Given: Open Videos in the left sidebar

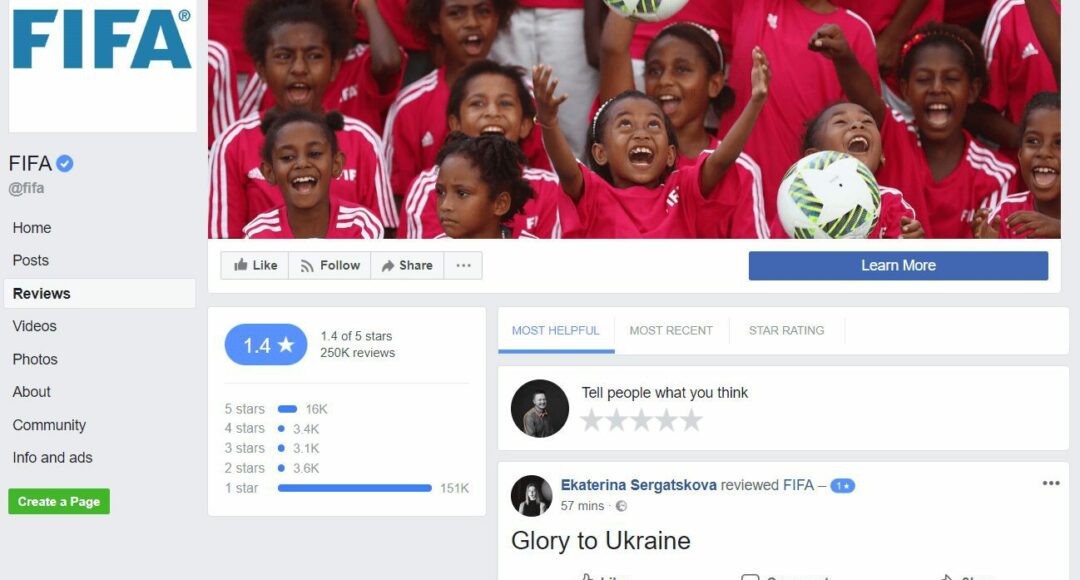Looking at the screenshot, I should [34, 326].
